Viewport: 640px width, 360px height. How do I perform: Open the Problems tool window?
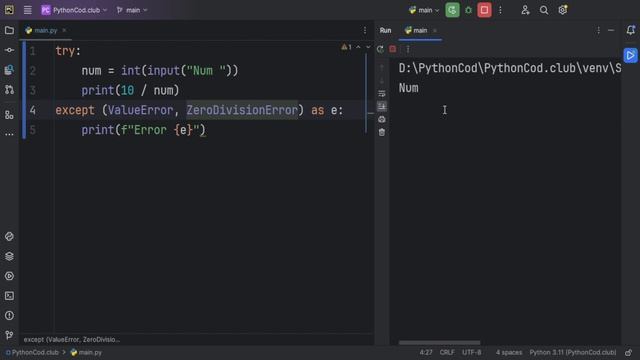(x=9, y=316)
